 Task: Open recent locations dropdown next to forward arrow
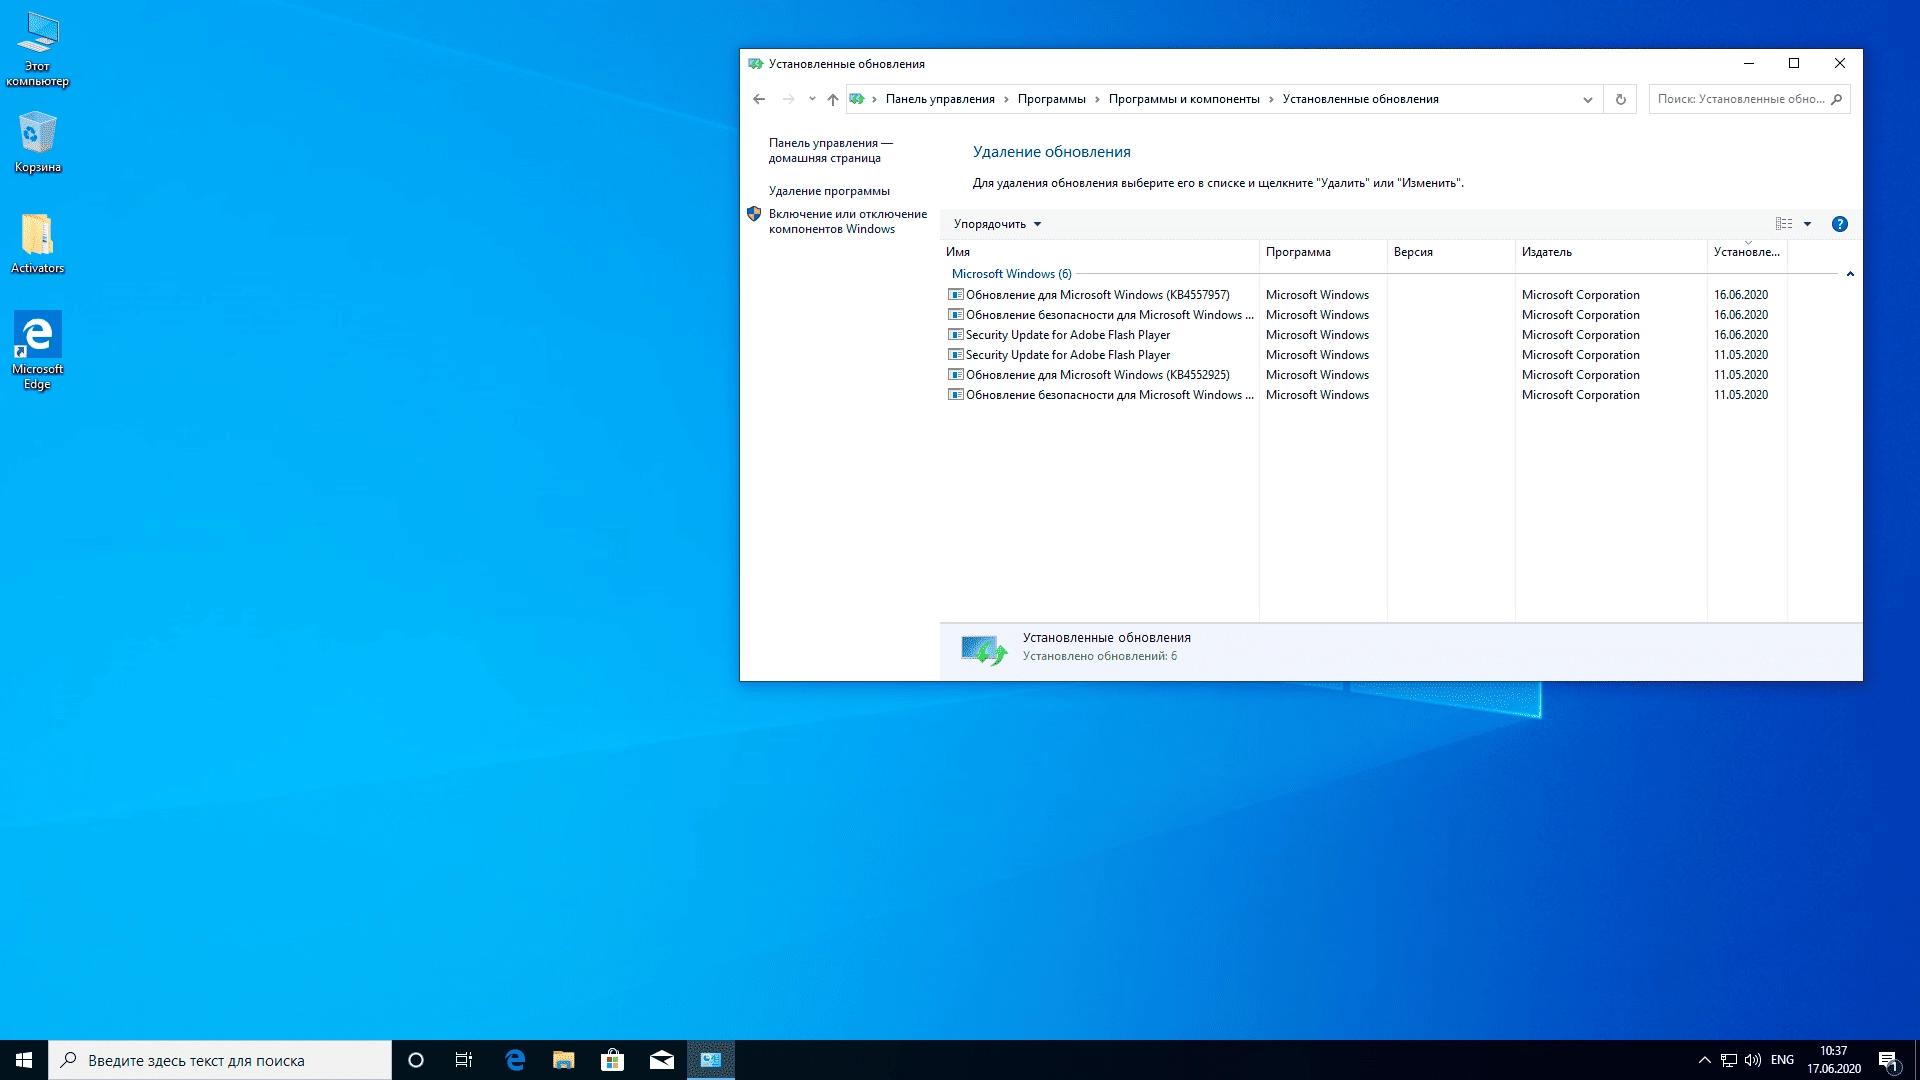point(812,99)
